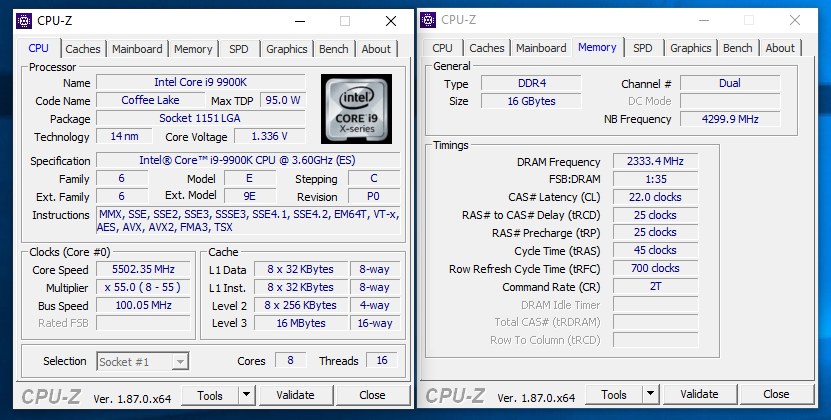The width and height of the screenshot is (831, 420).
Task: Open Mainboard tab in right CPU-Z window
Action: click(541, 48)
